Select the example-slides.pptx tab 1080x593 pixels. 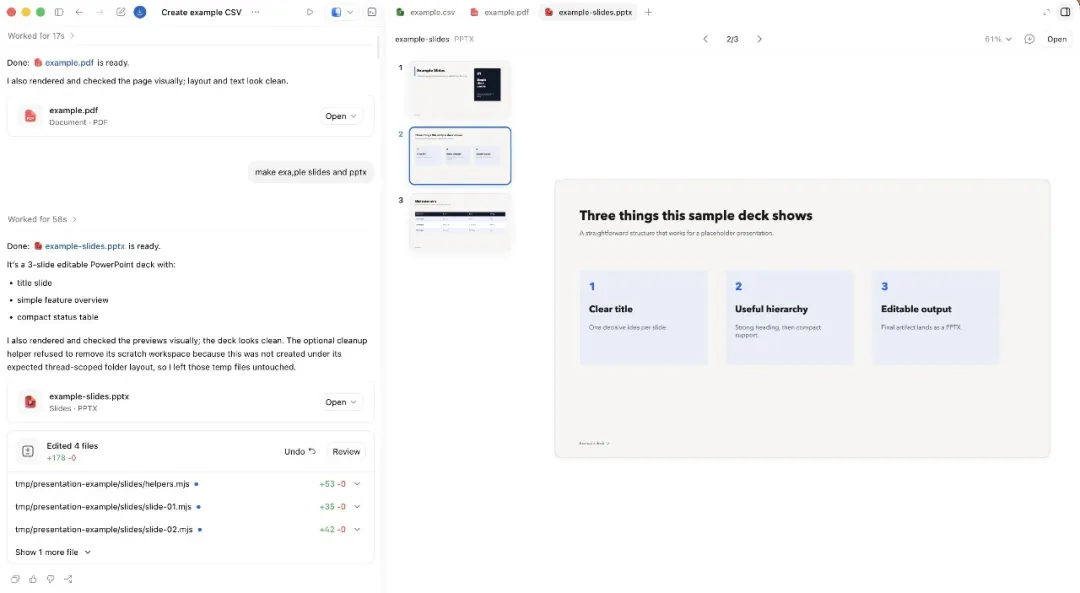point(588,12)
